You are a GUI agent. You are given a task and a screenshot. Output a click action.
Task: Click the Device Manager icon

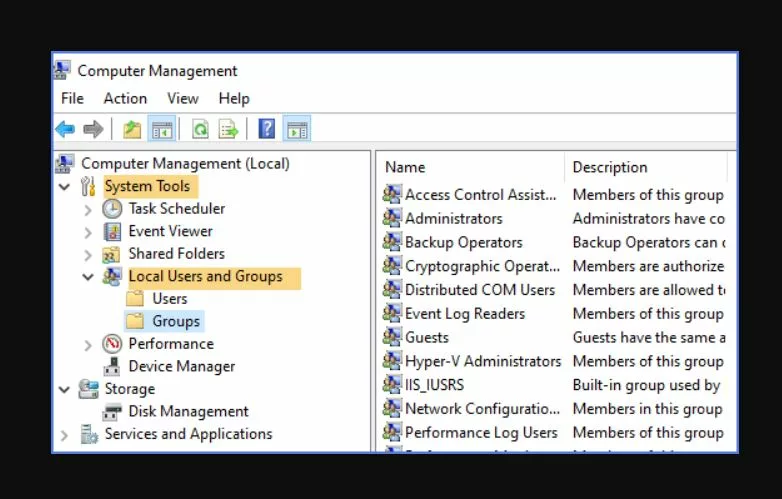(x=112, y=366)
